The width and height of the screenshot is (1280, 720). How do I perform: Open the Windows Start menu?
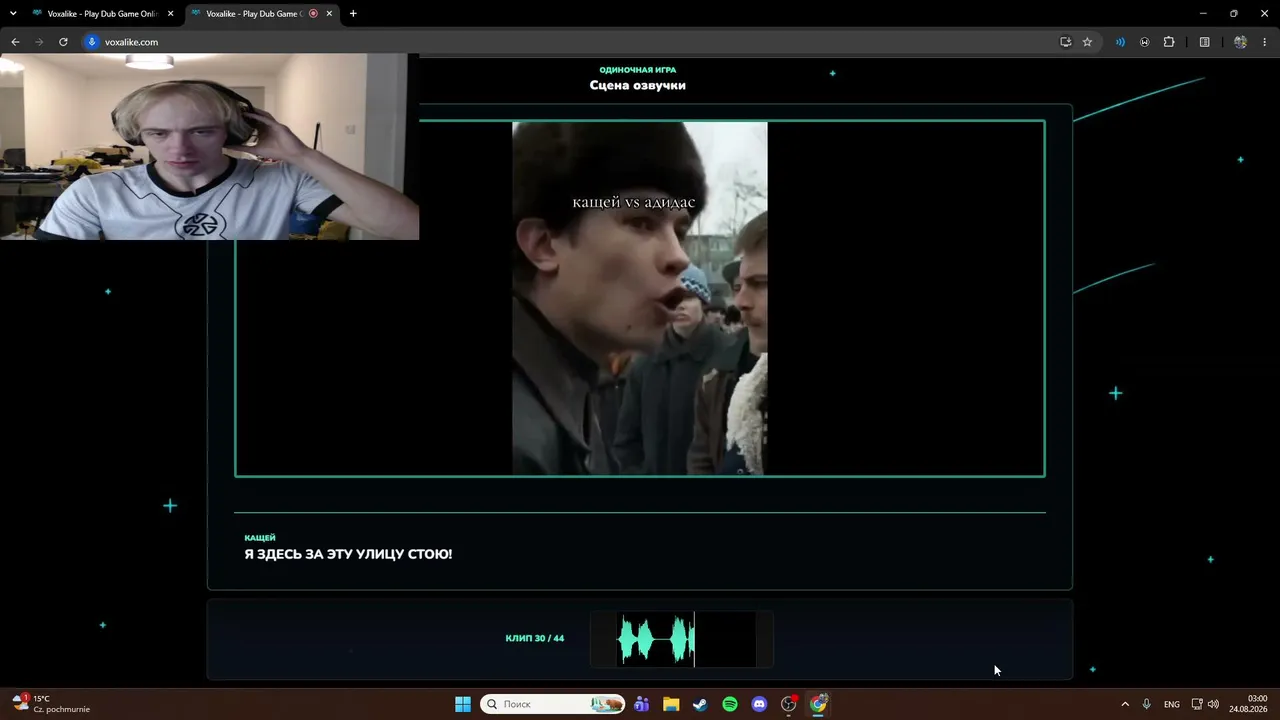(463, 704)
